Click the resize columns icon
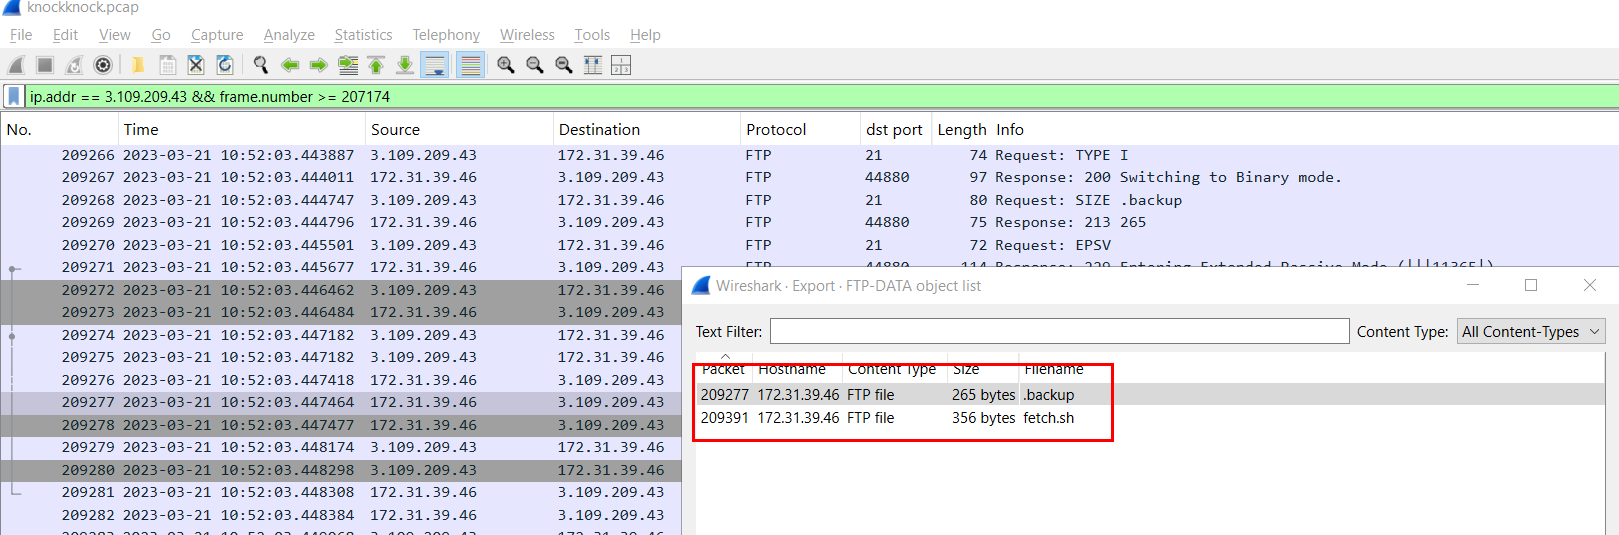The width and height of the screenshot is (1619, 535). pos(593,65)
